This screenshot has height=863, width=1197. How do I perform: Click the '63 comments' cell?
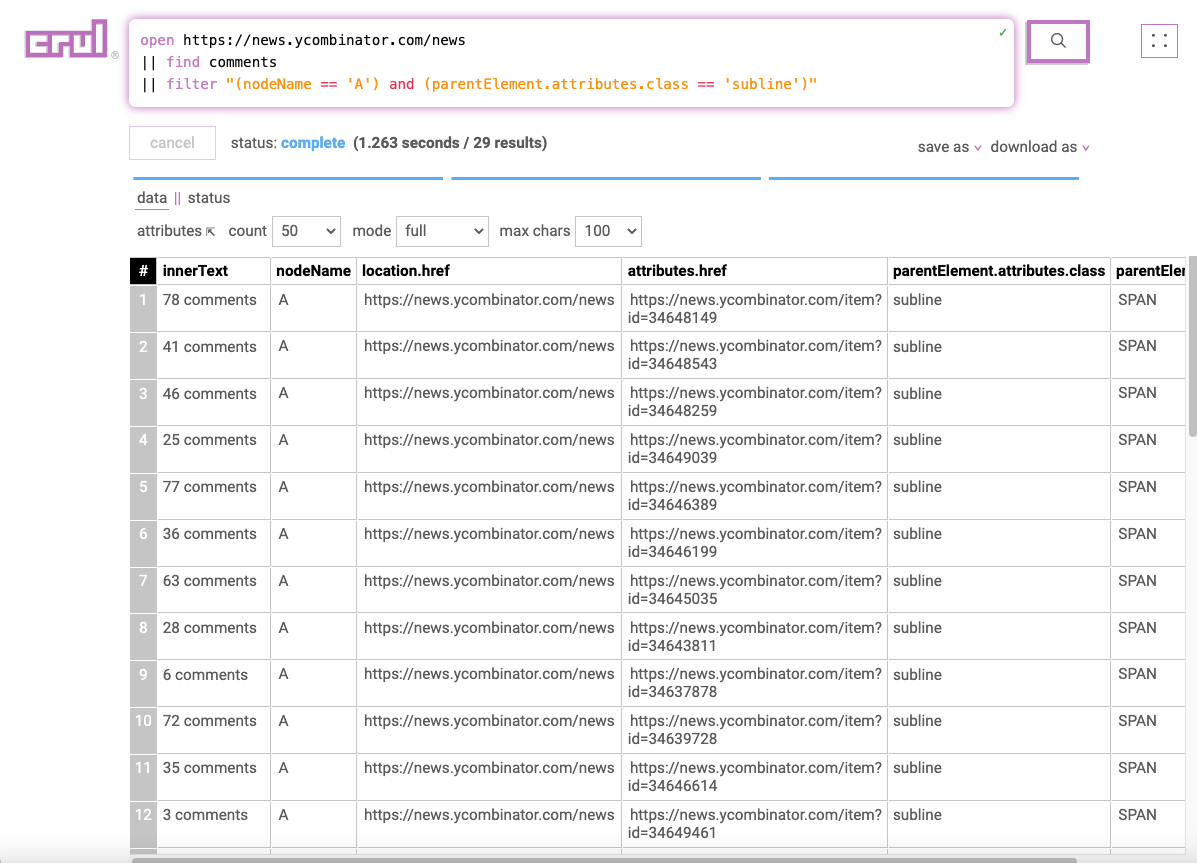point(213,590)
